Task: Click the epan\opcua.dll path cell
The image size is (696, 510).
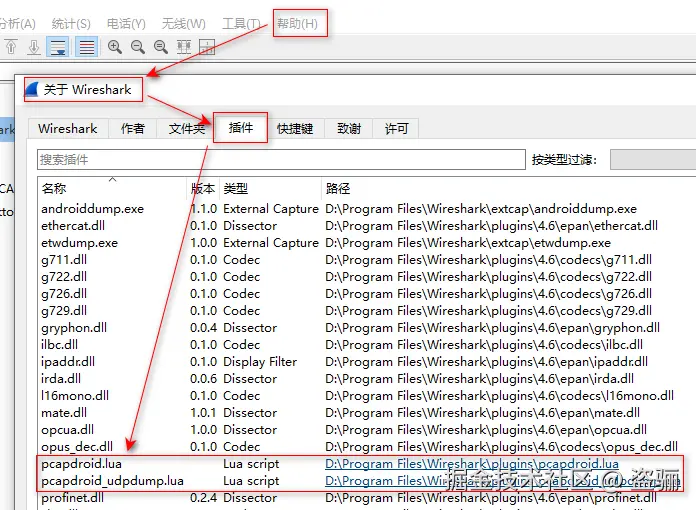Action: pyautogui.click(x=486, y=430)
